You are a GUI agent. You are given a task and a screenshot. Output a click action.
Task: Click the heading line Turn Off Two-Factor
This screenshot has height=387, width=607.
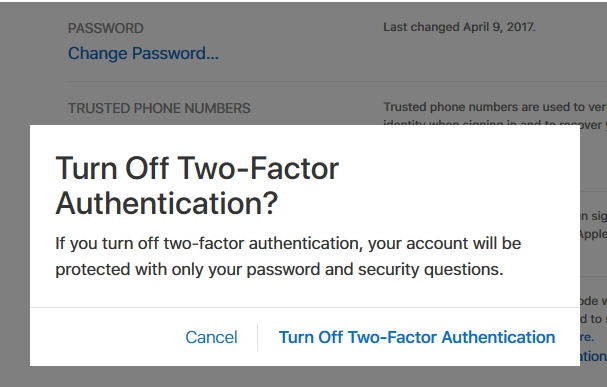(x=197, y=168)
